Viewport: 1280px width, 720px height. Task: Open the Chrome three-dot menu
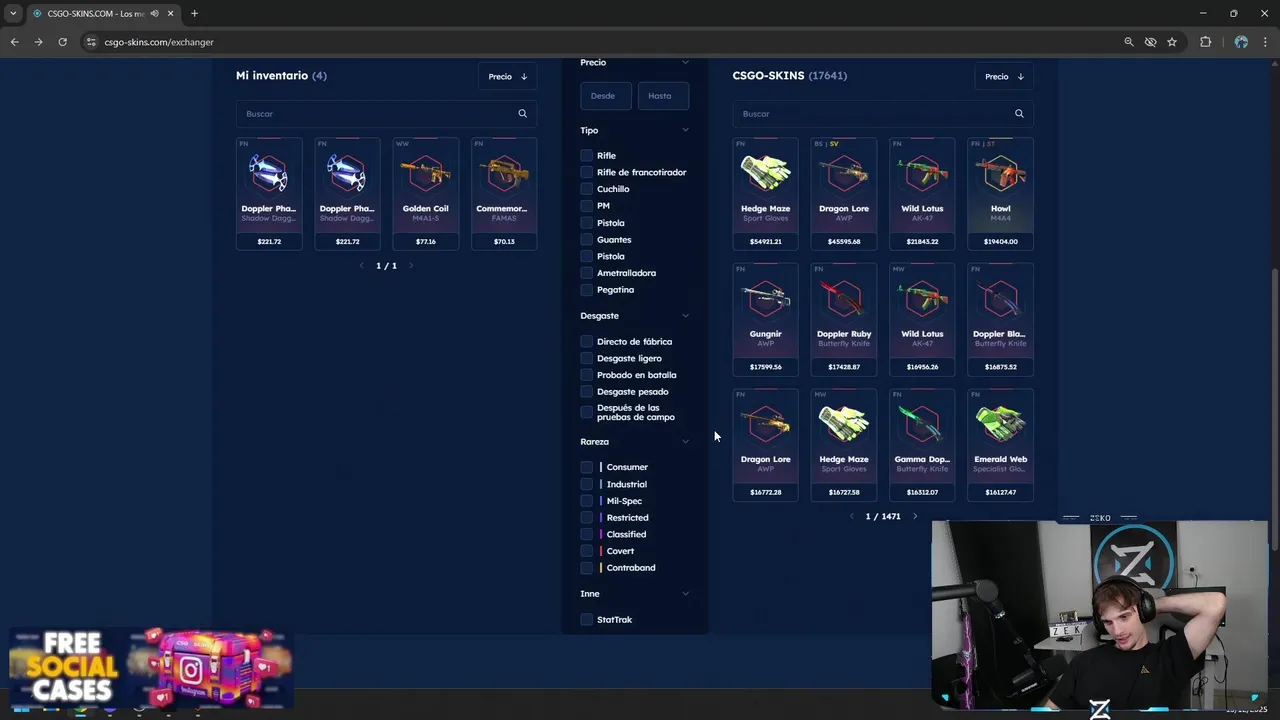1266,42
